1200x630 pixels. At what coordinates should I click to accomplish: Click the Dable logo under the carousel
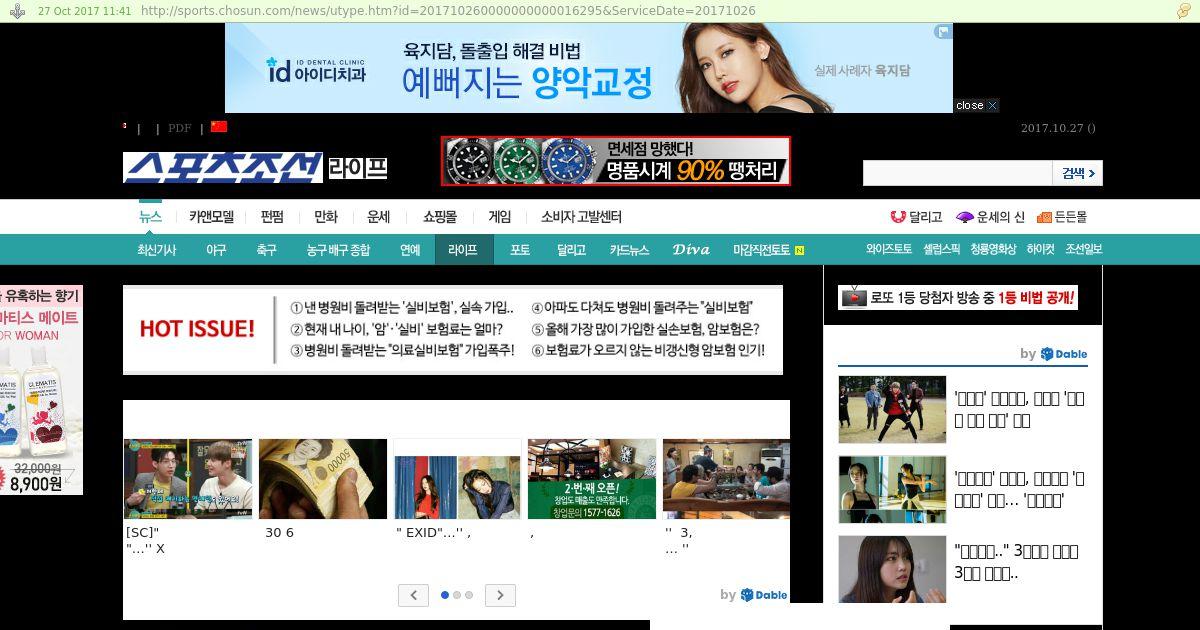tap(763, 595)
